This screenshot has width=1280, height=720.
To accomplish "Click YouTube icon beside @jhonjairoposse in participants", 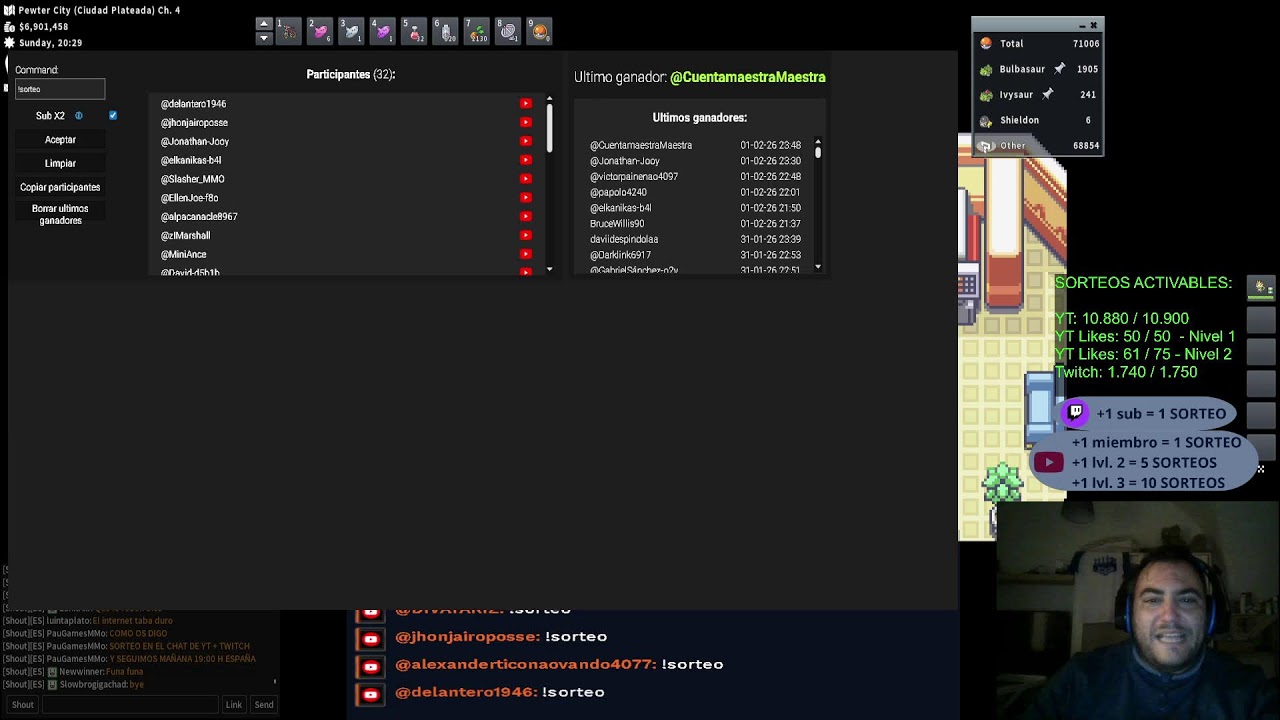I will (526, 123).
